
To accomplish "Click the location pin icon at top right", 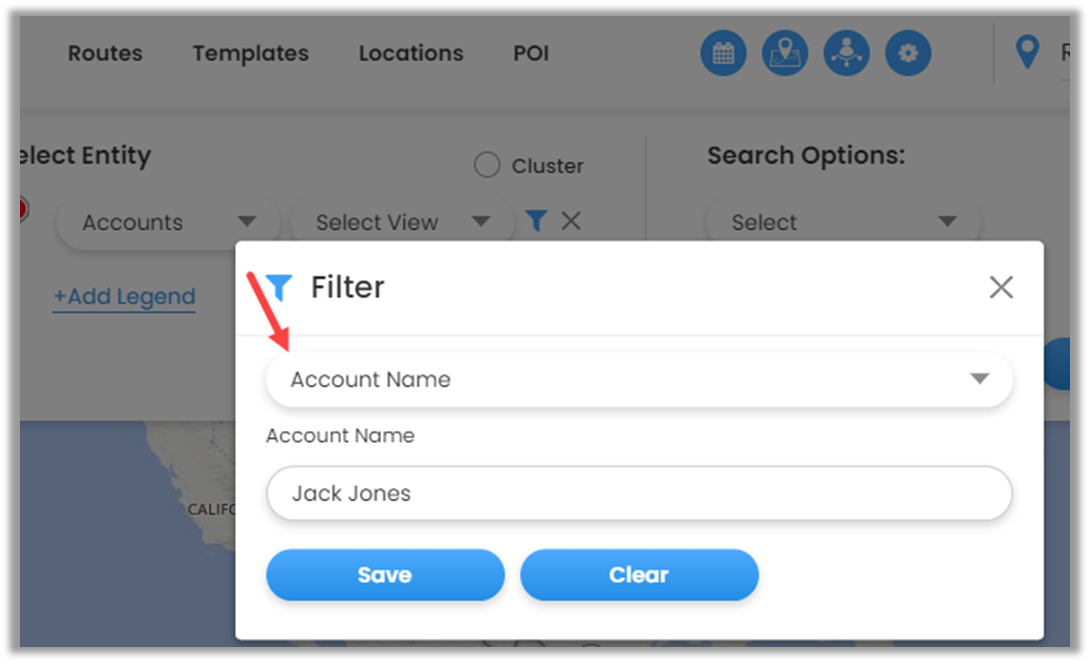I will (1027, 53).
